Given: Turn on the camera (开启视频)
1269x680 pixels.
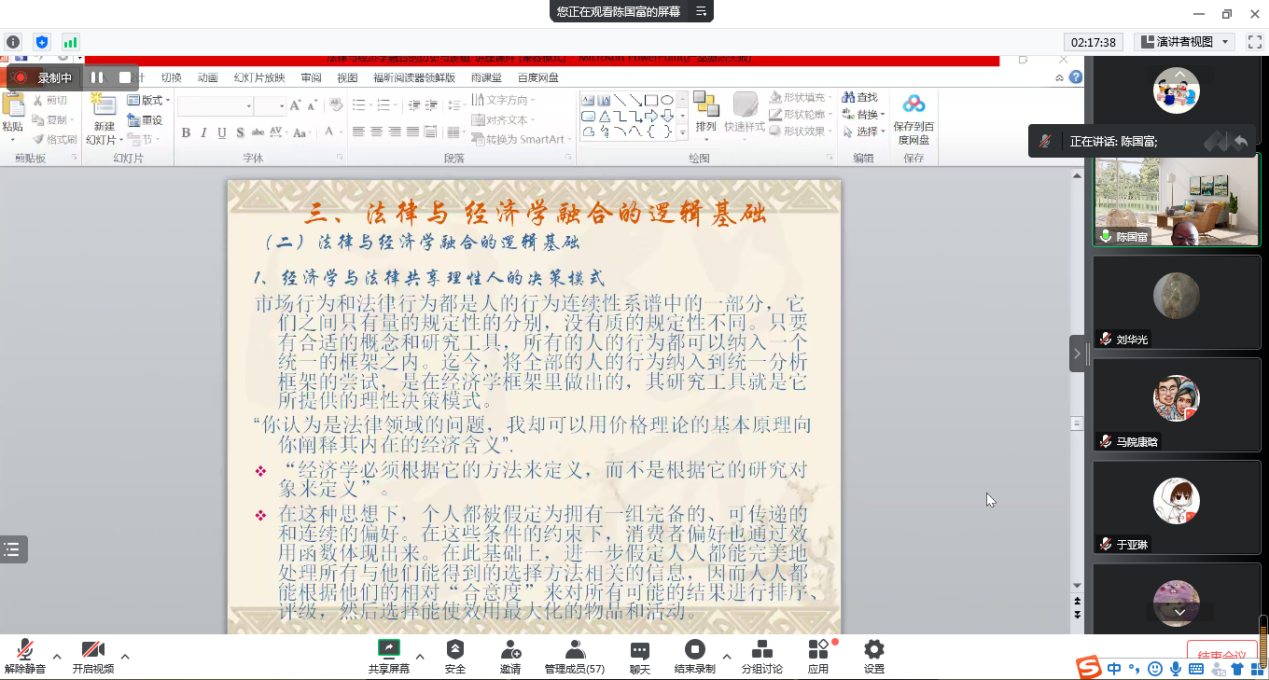Looking at the screenshot, I should point(92,655).
